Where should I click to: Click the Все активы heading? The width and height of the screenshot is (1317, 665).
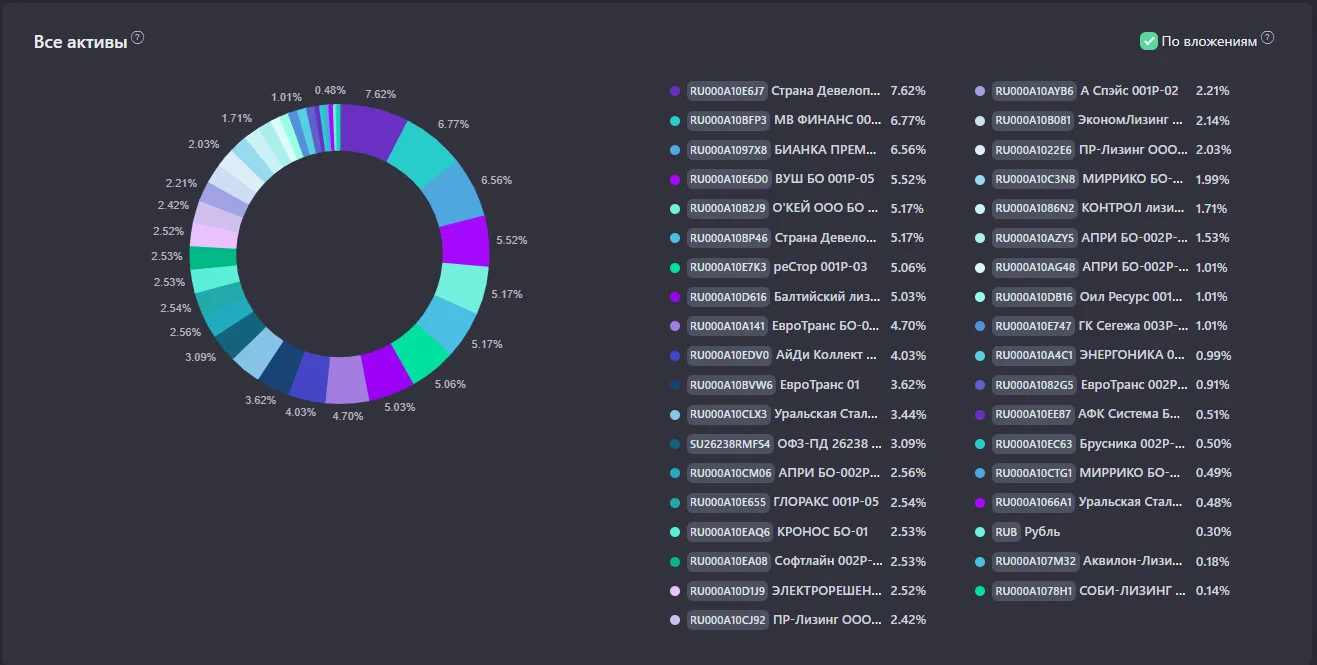(x=80, y=42)
